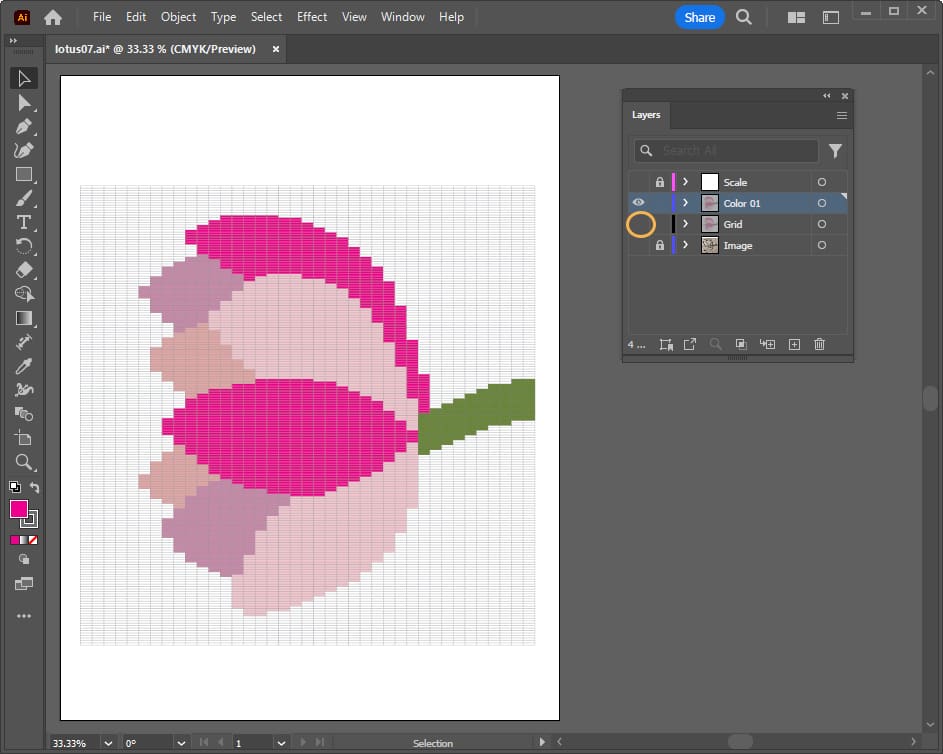The height and width of the screenshot is (754, 943).
Task: Select the Zoom tool in toolbar
Action: pyautogui.click(x=25, y=462)
